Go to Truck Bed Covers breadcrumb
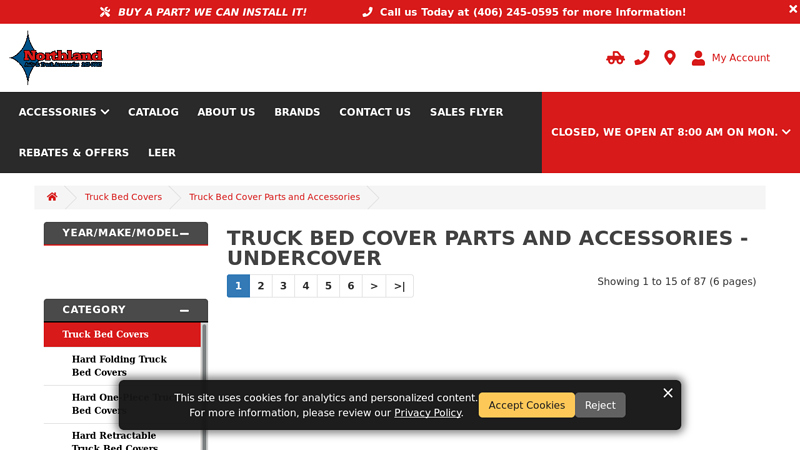This screenshot has width=800, height=450. pyautogui.click(x=123, y=197)
